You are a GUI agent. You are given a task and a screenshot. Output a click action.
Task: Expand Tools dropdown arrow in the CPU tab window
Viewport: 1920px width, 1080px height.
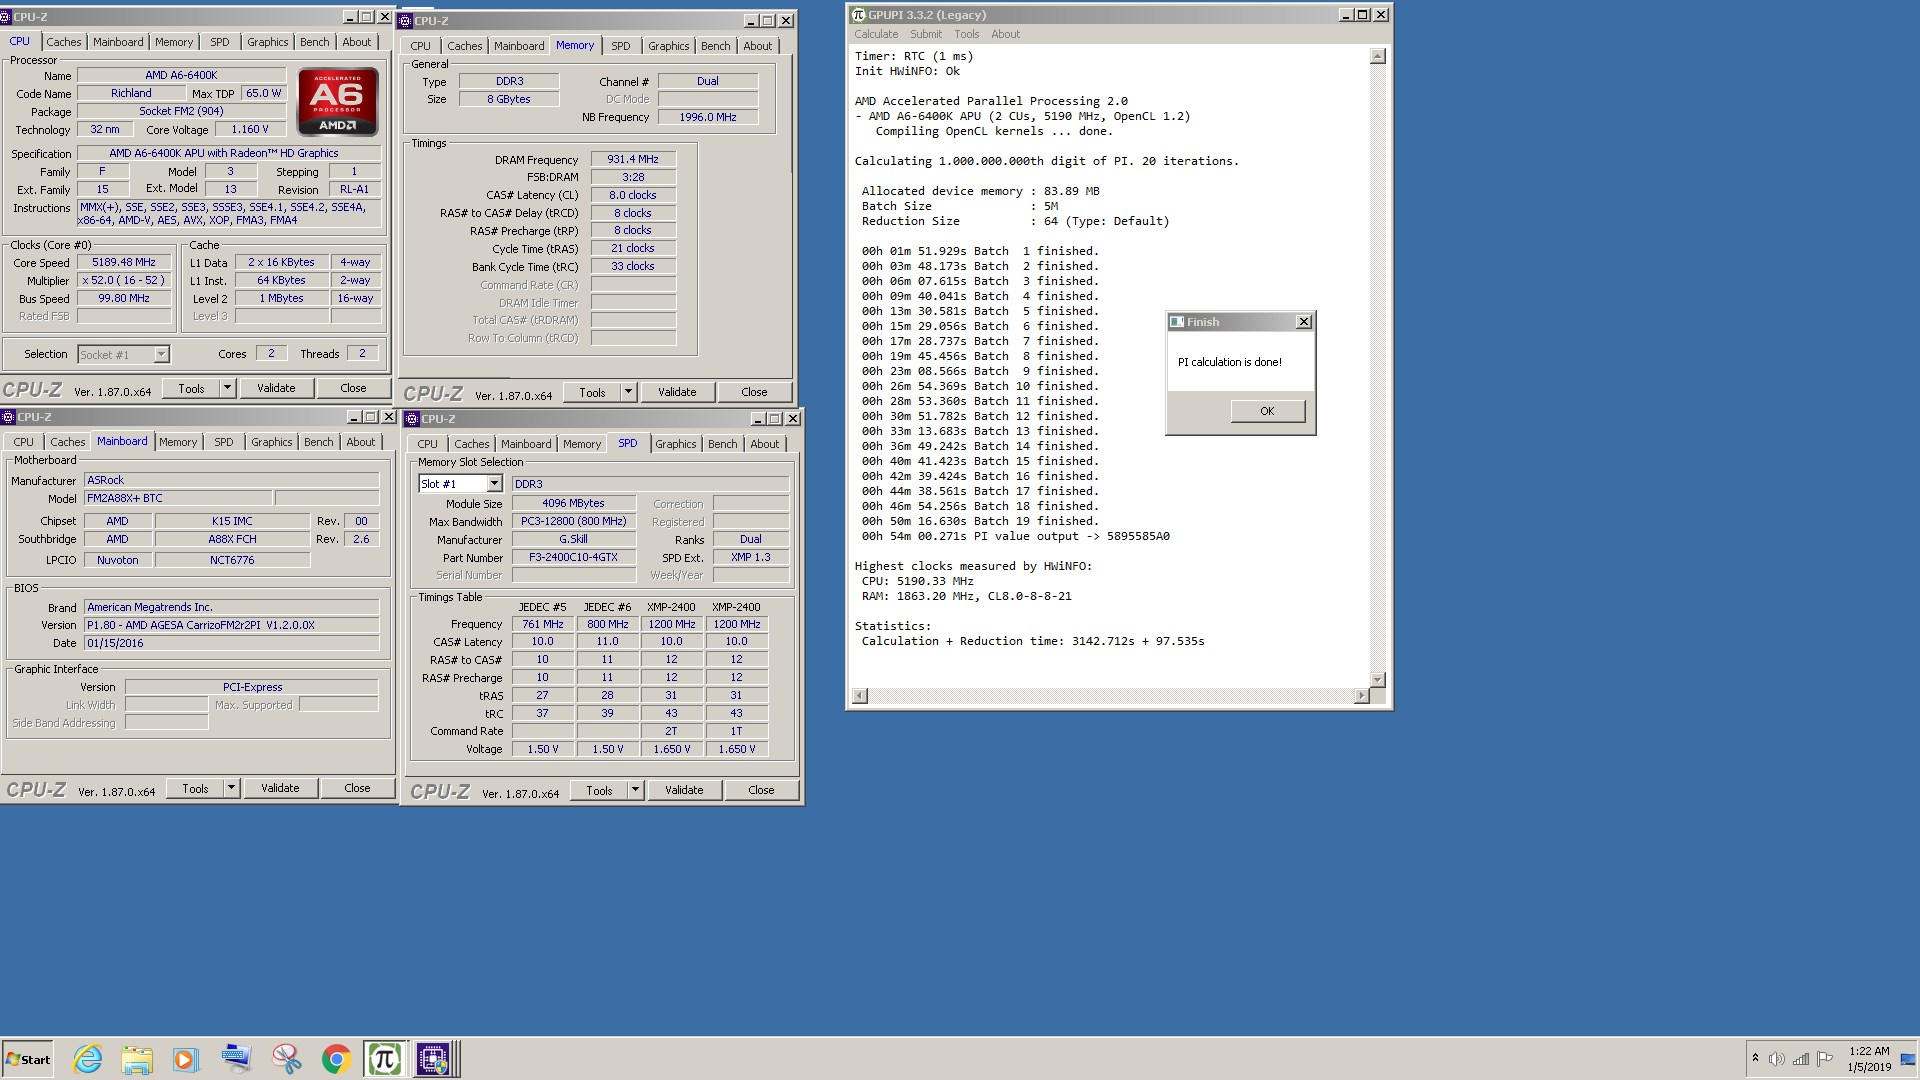(227, 388)
